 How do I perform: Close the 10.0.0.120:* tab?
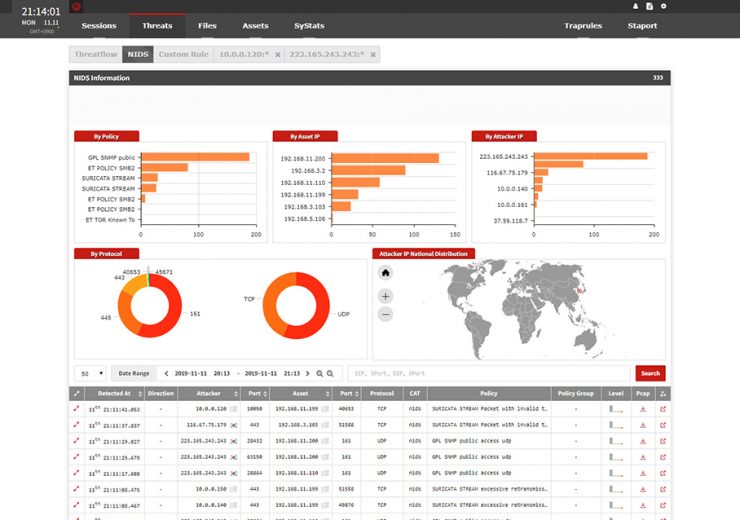click(277, 54)
